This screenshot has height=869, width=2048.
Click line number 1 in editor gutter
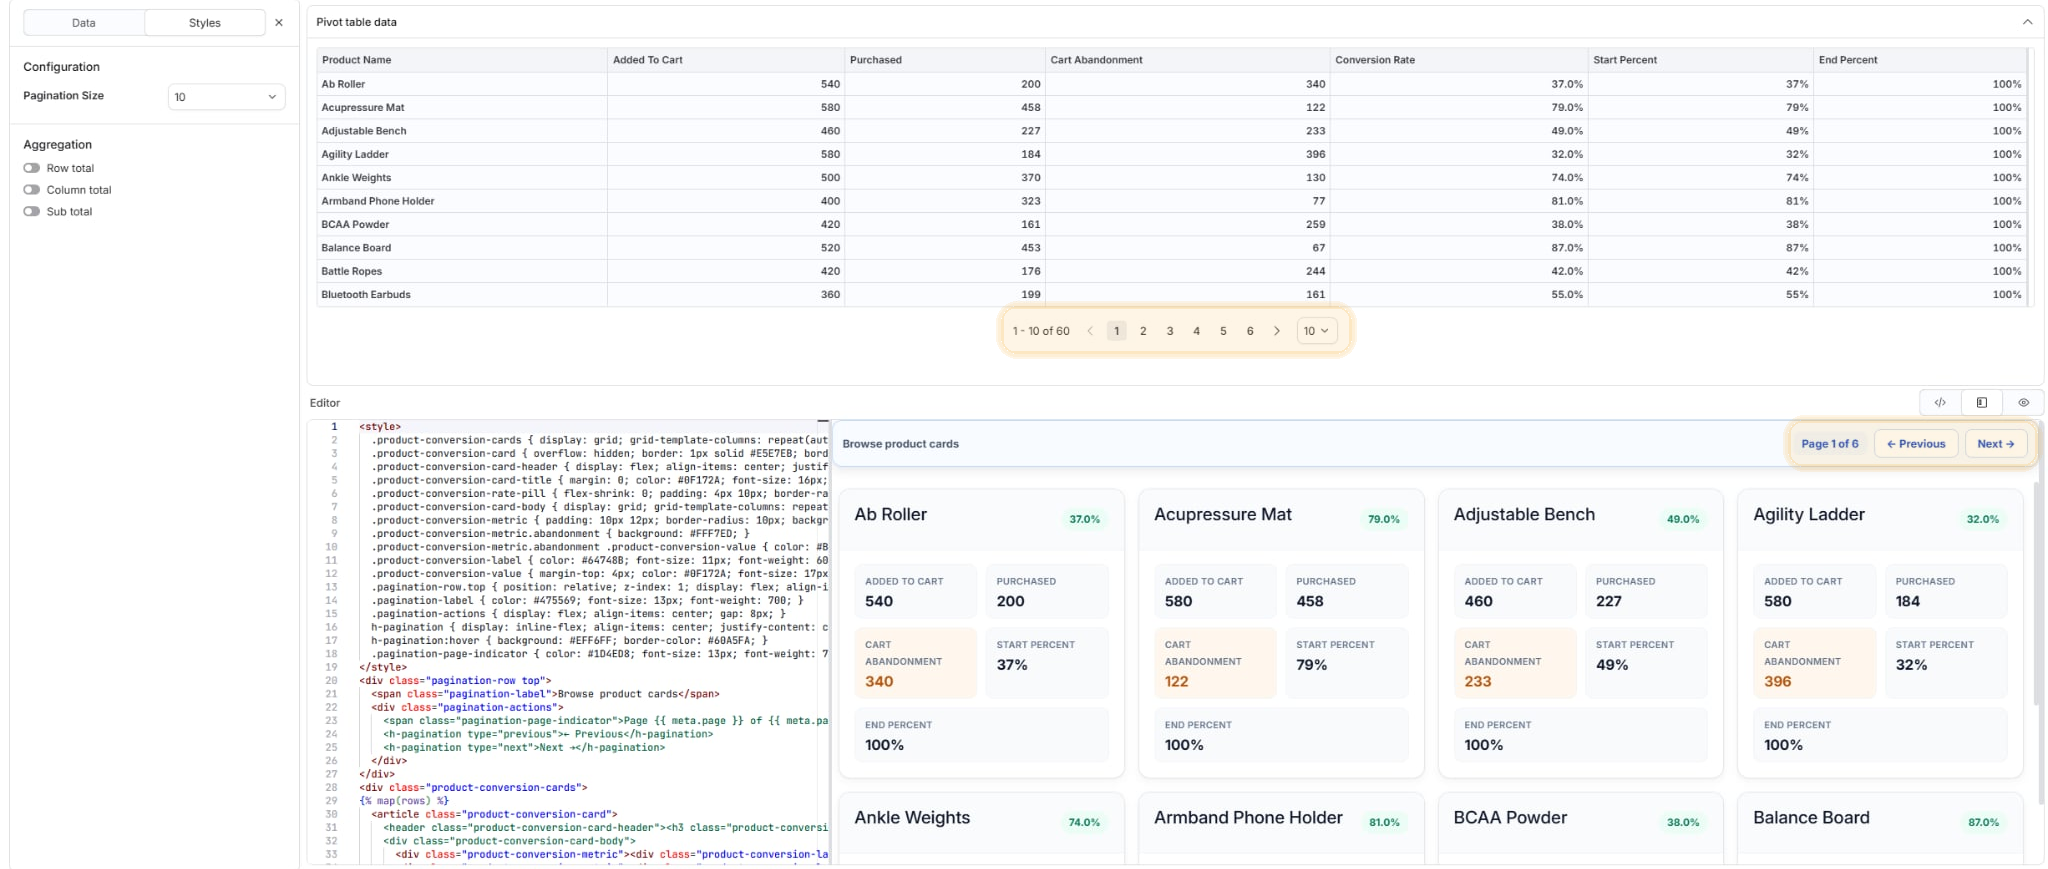coord(334,427)
